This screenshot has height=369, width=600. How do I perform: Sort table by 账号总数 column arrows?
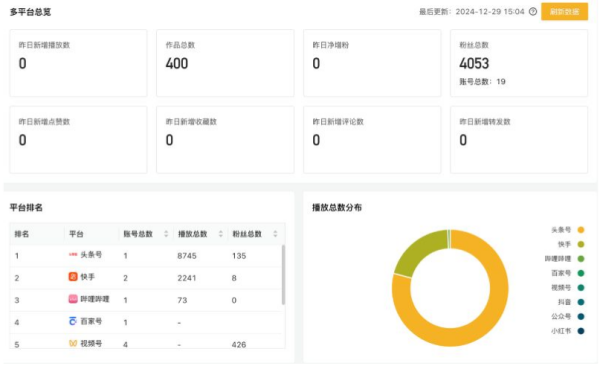(x=166, y=234)
